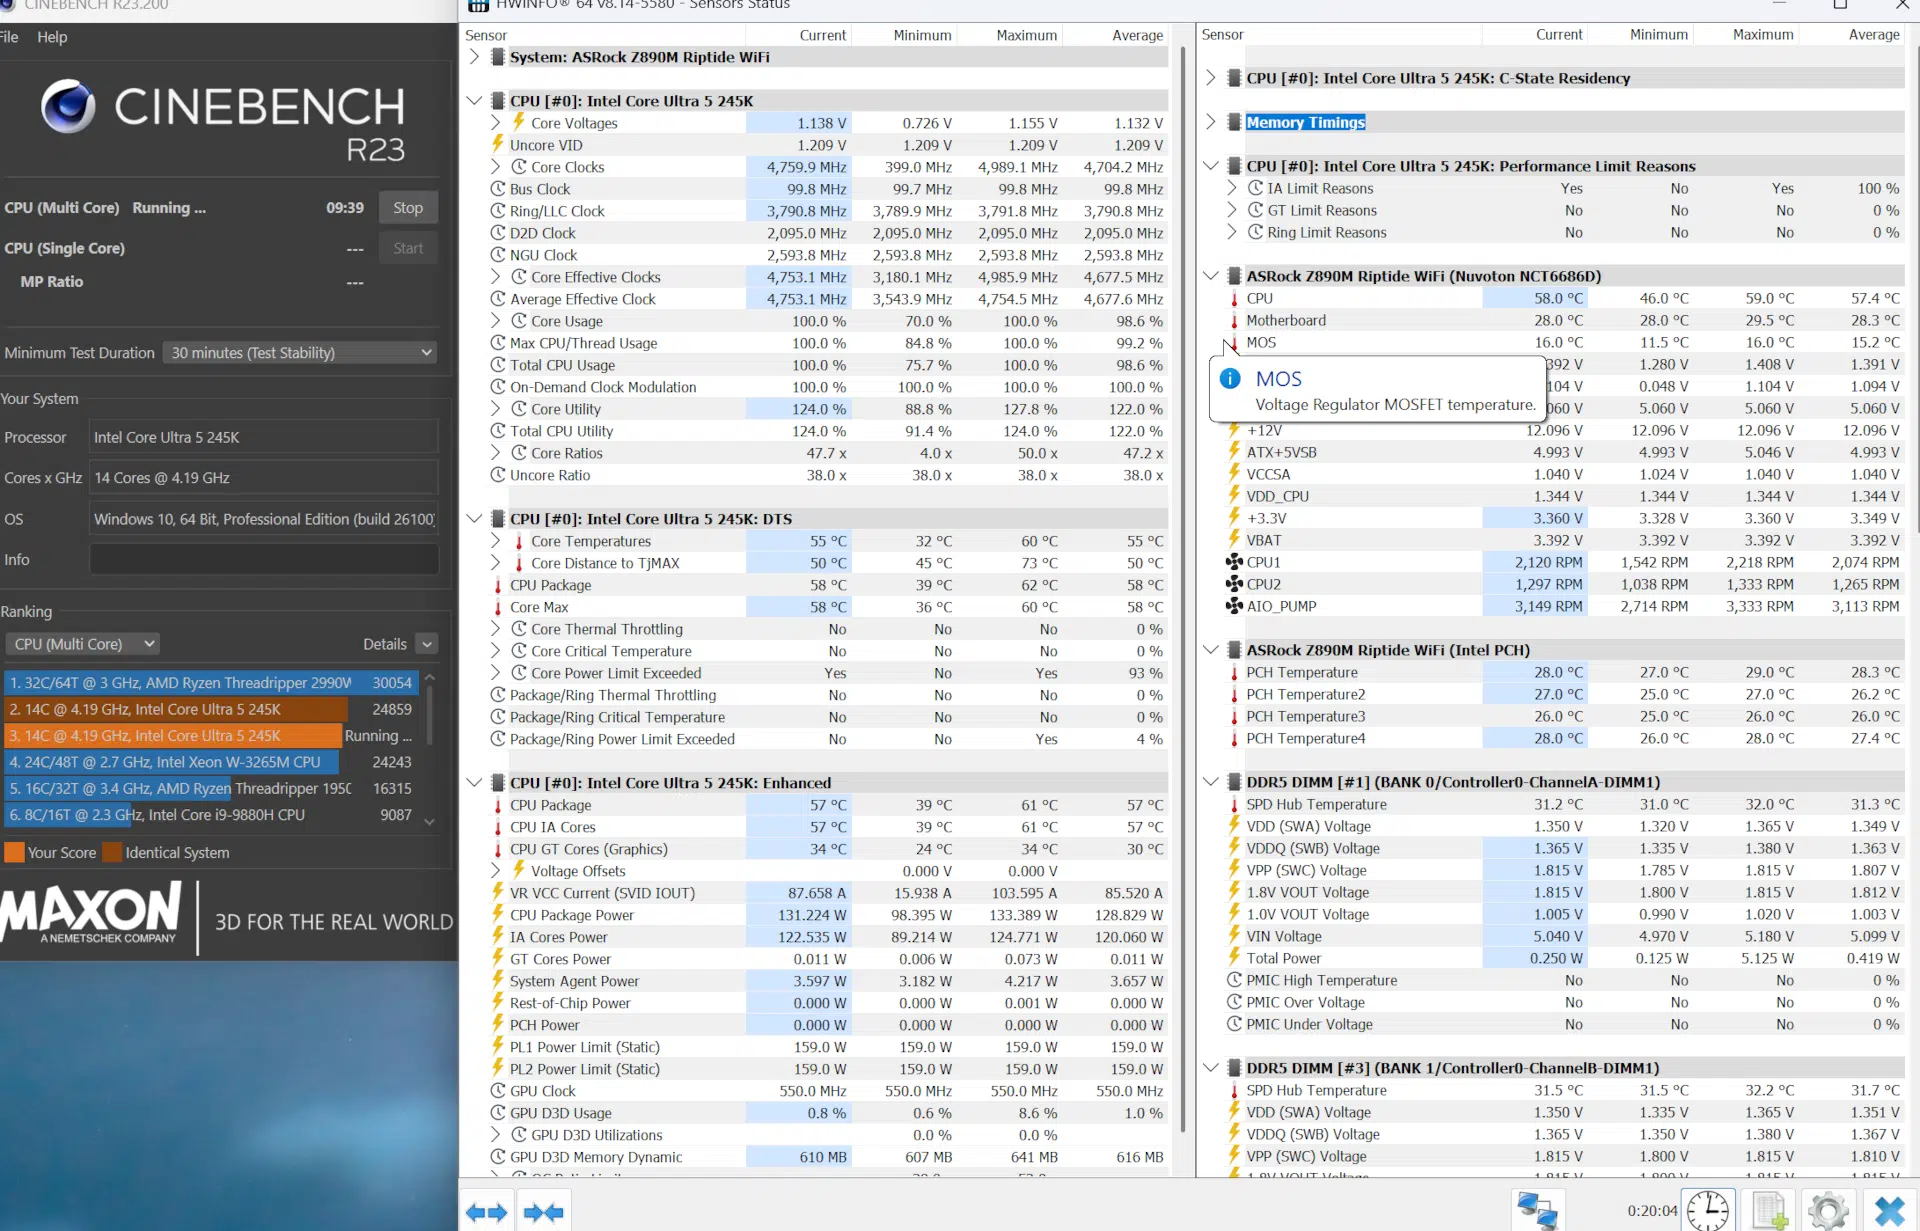Click the clock icon beside PMIC High Temperature
Viewport: 1920px width, 1231px height.
(x=1234, y=980)
